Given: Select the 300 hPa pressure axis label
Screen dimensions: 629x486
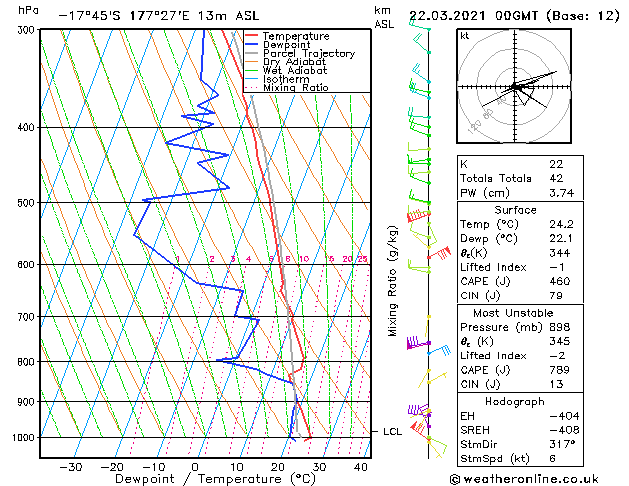Looking at the screenshot, I should pos(28,30).
